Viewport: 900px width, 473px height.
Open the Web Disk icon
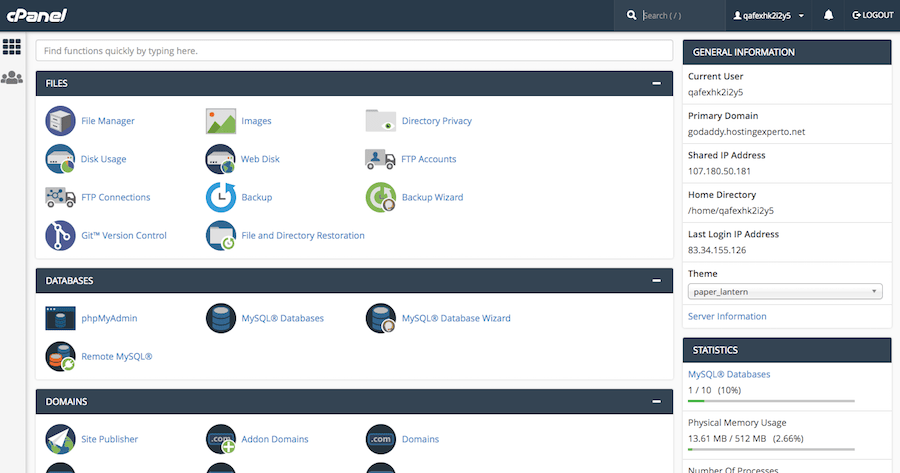click(221, 159)
